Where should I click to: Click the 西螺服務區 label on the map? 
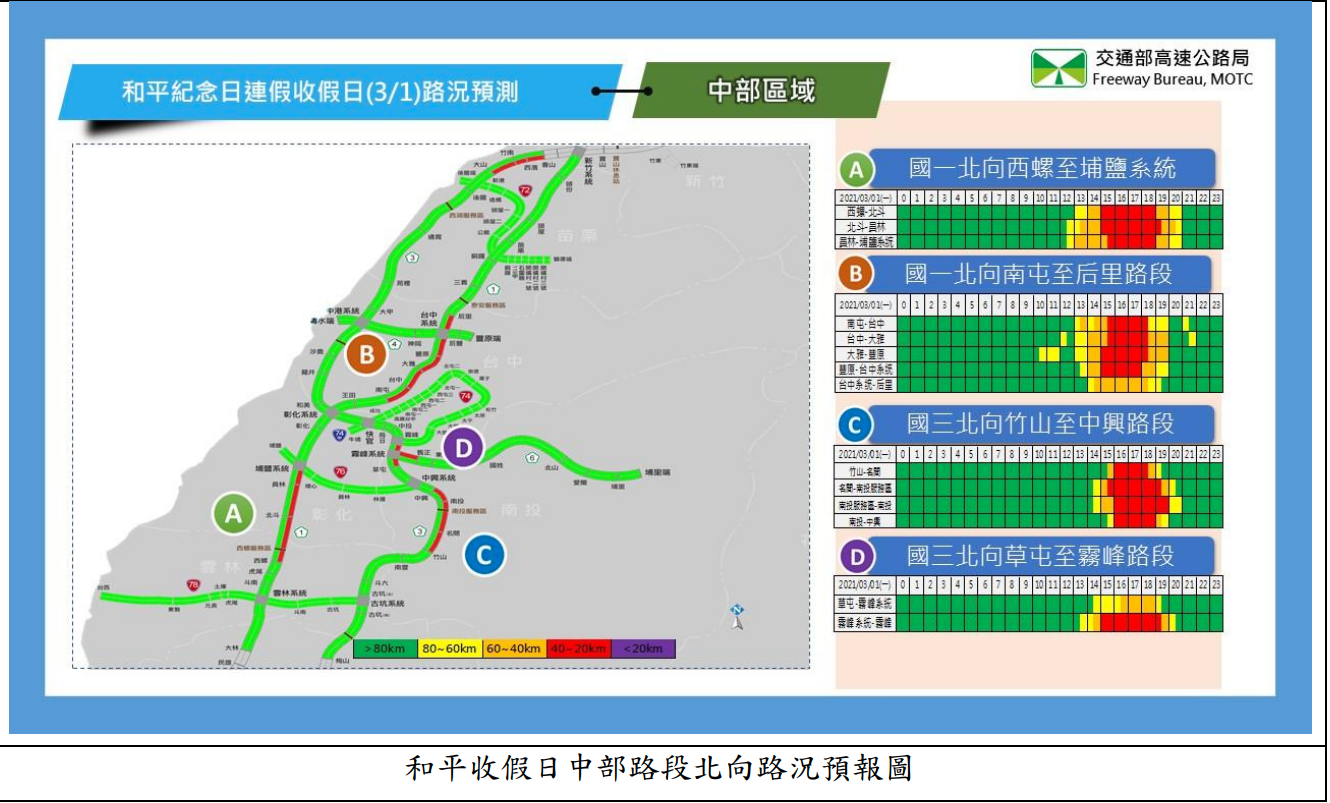pos(253,548)
